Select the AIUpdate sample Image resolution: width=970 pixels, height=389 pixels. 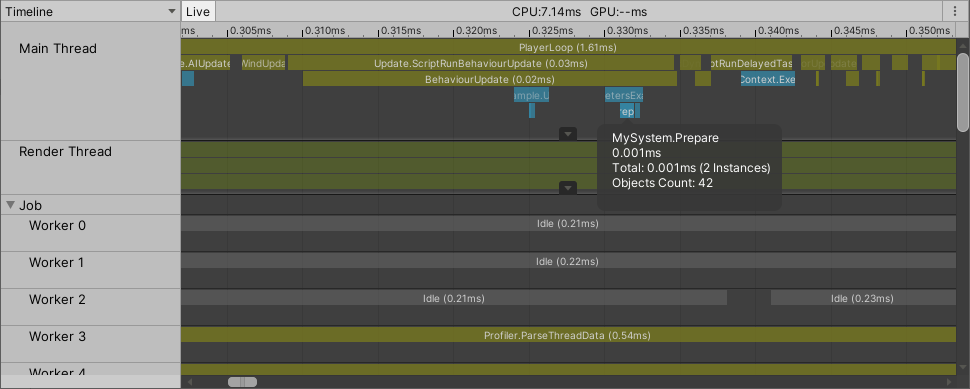(x=205, y=63)
